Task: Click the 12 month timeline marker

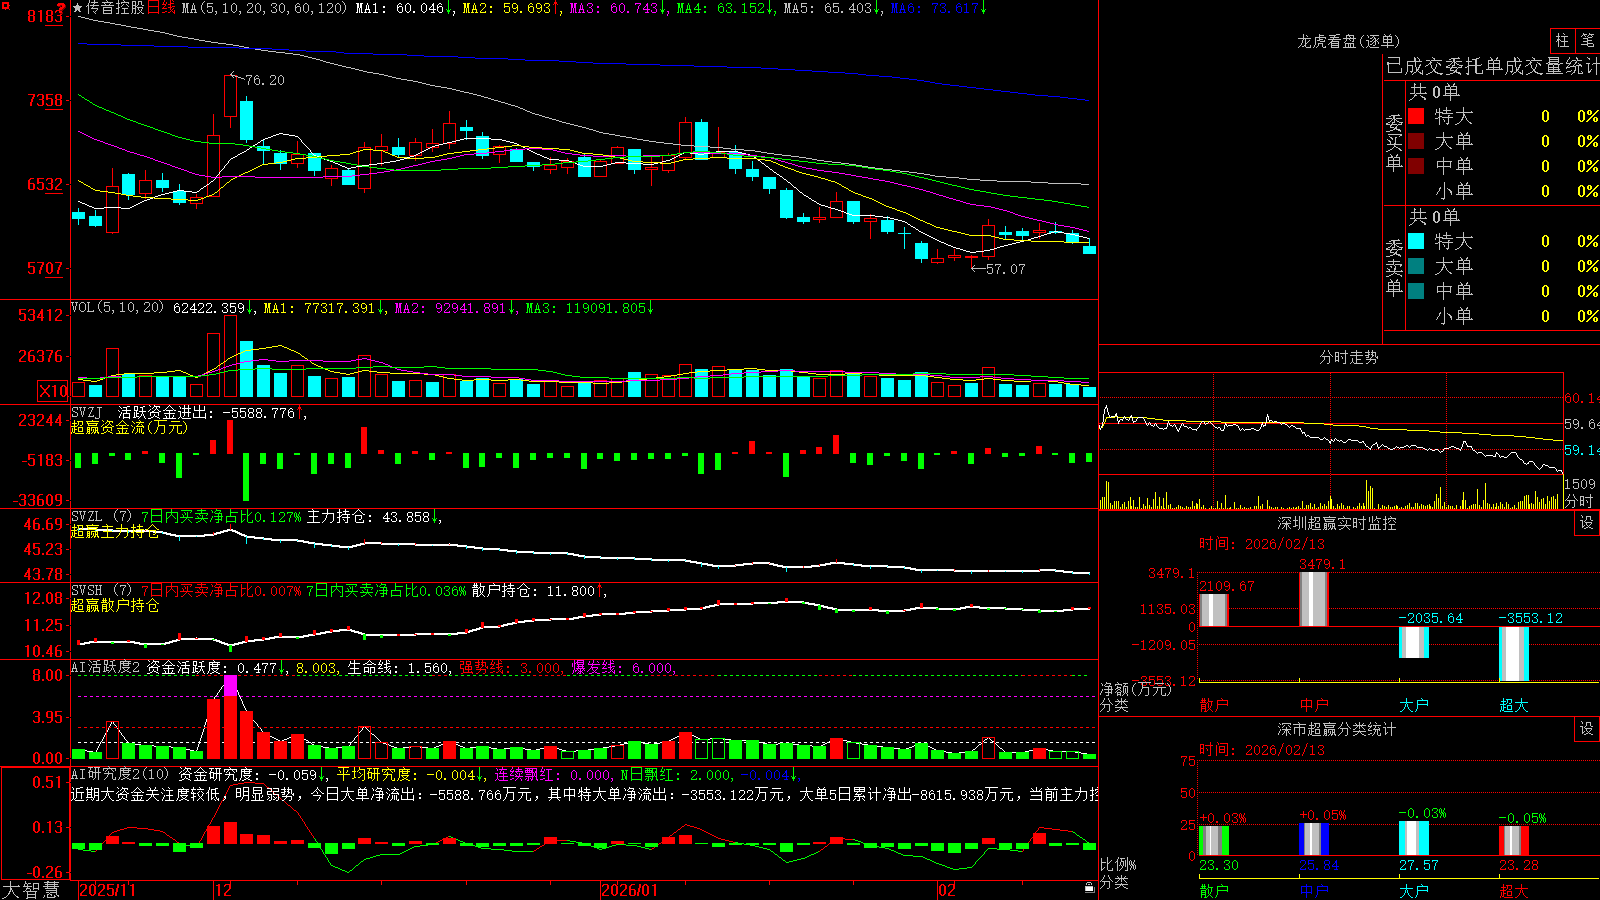Action: point(224,890)
